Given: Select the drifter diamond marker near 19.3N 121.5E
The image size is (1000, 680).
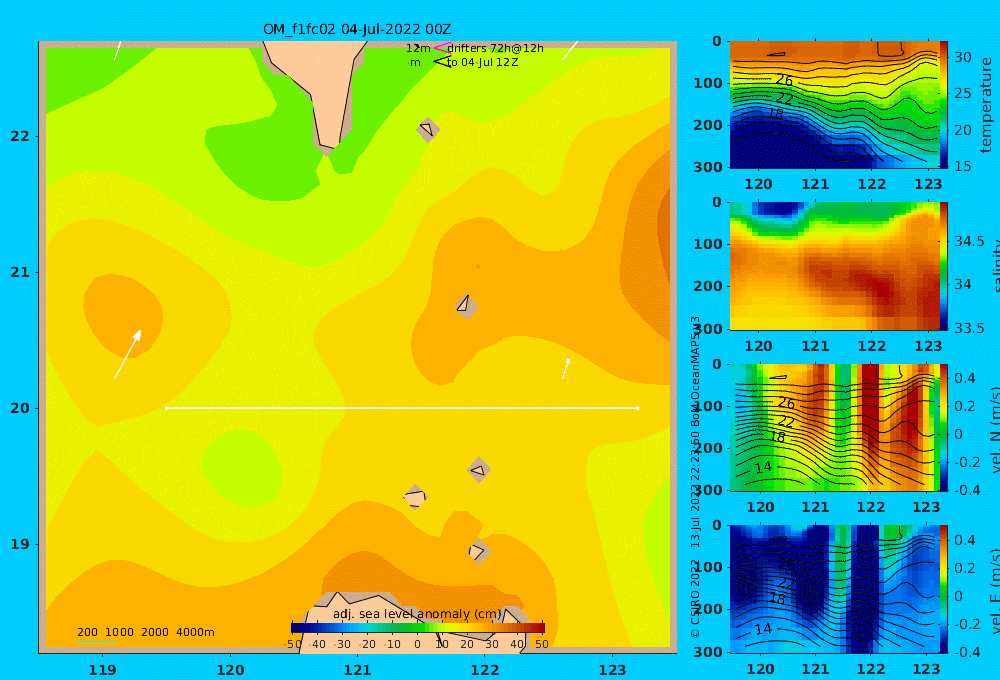Looking at the screenshot, I should pos(415,497).
